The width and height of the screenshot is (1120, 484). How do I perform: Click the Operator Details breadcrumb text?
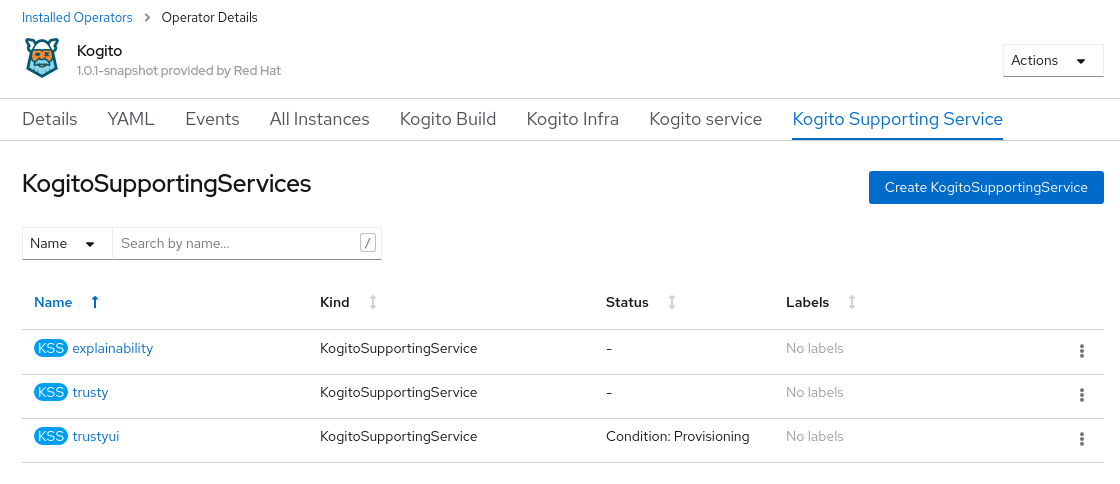click(209, 17)
